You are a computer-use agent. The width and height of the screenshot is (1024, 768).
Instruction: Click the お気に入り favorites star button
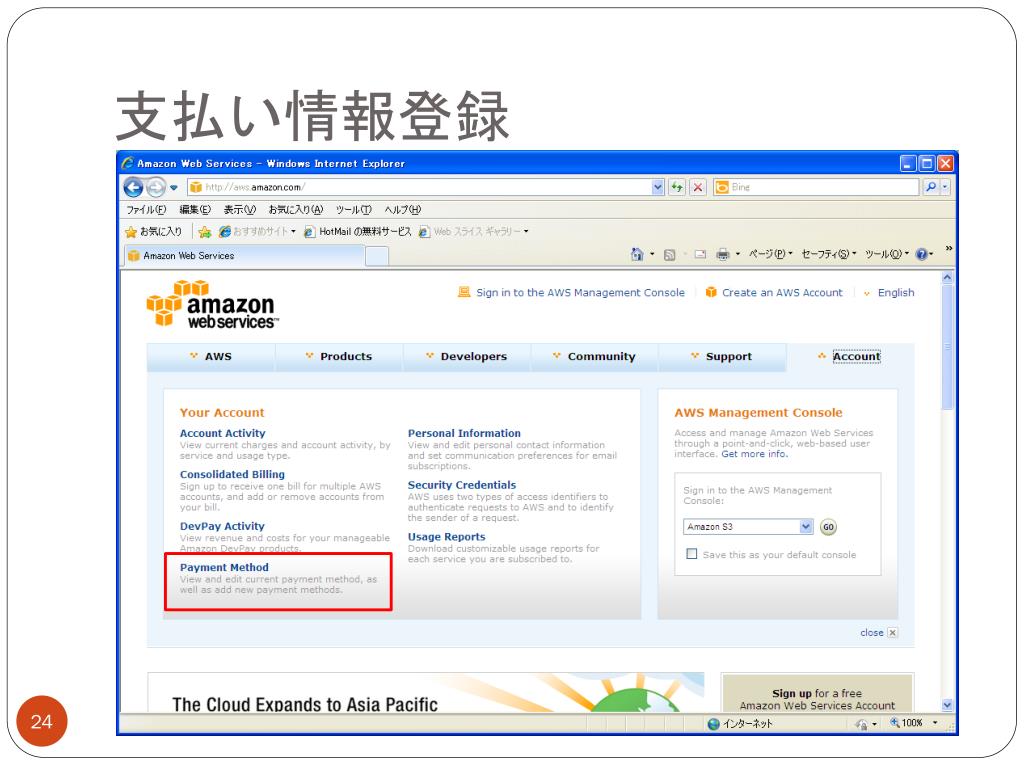153,232
